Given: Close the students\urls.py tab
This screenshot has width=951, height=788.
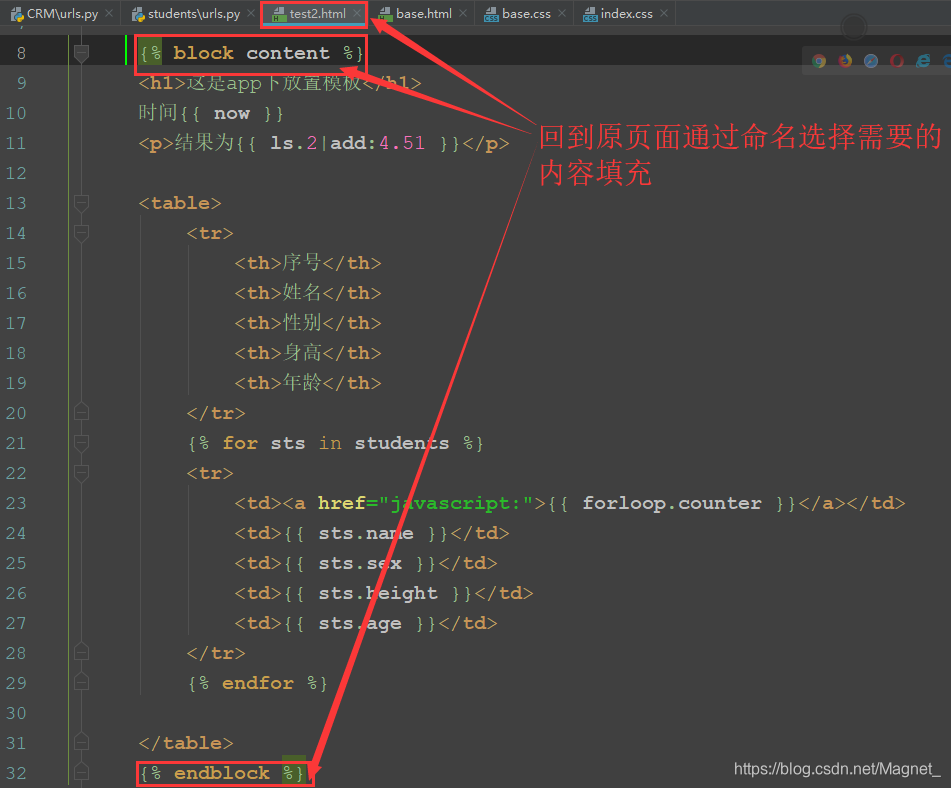Looking at the screenshot, I should (x=251, y=13).
